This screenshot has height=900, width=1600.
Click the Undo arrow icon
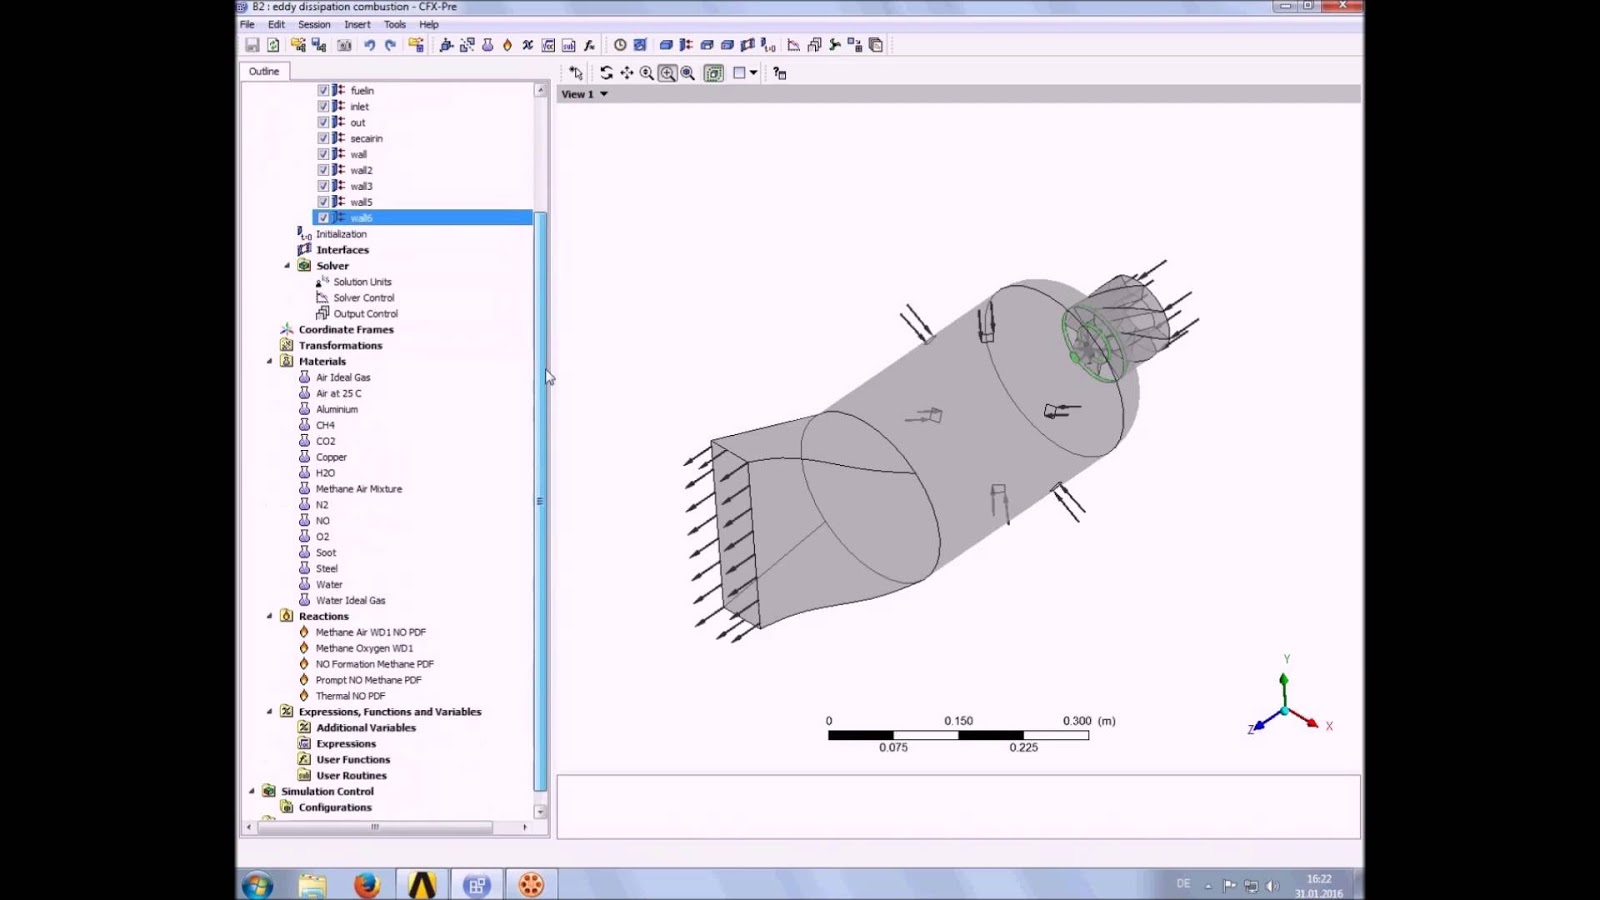pos(370,45)
